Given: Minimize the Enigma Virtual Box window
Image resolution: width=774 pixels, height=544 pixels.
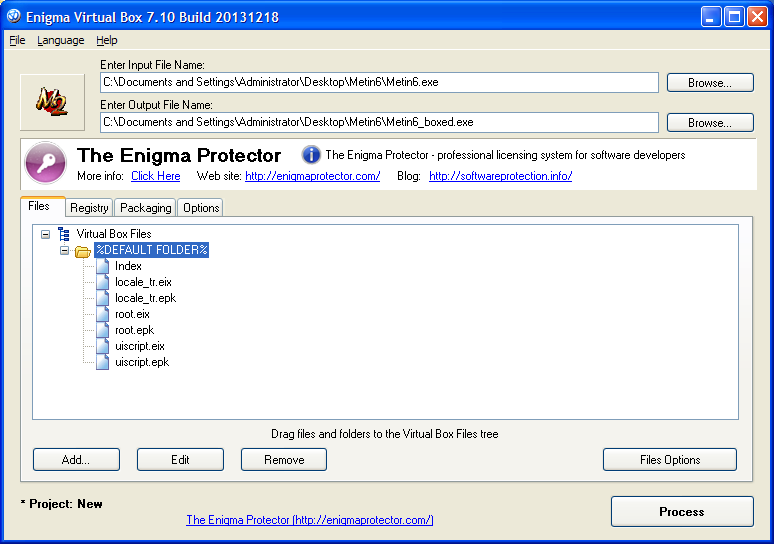Looking at the screenshot, I should [x=711, y=17].
